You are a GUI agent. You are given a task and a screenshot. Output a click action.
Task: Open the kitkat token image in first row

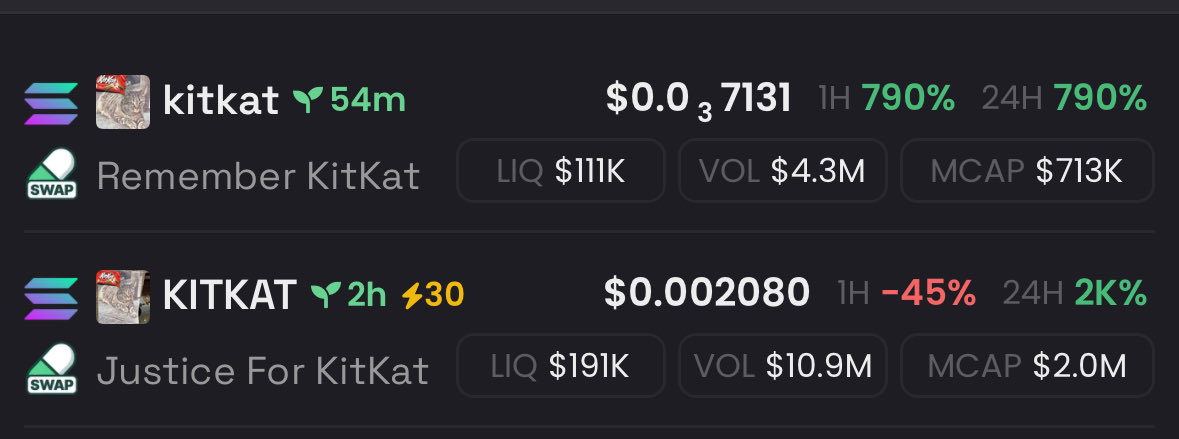(x=123, y=102)
